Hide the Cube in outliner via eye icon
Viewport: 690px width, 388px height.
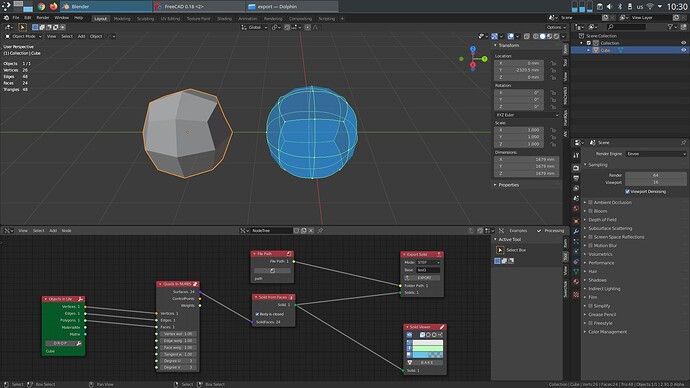(683, 50)
